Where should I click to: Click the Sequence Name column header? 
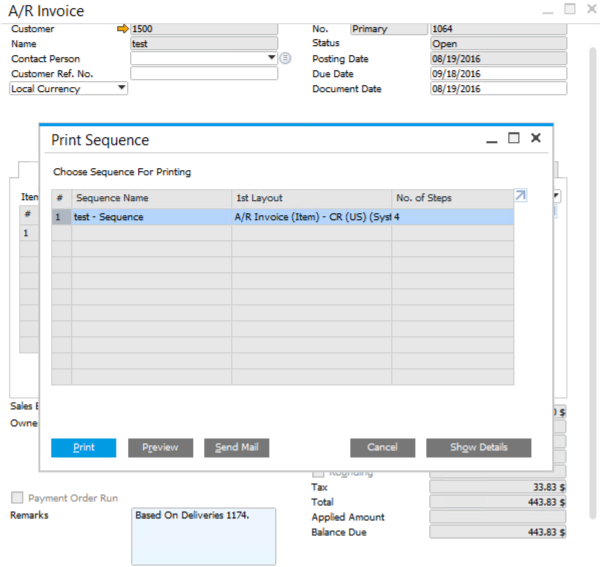[150, 198]
